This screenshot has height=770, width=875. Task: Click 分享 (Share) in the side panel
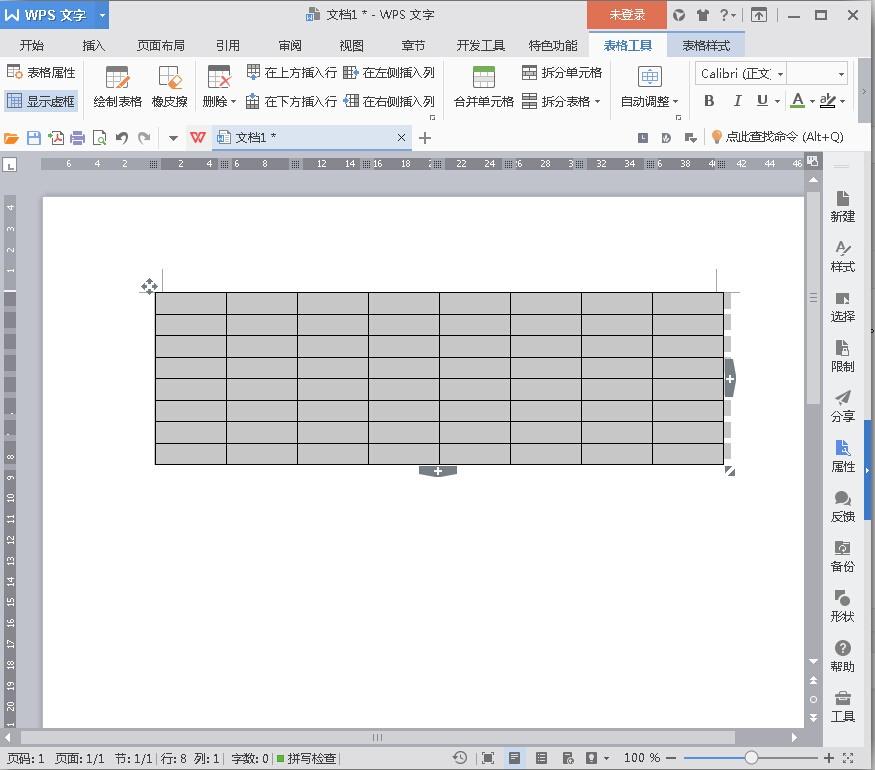(842, 407)
